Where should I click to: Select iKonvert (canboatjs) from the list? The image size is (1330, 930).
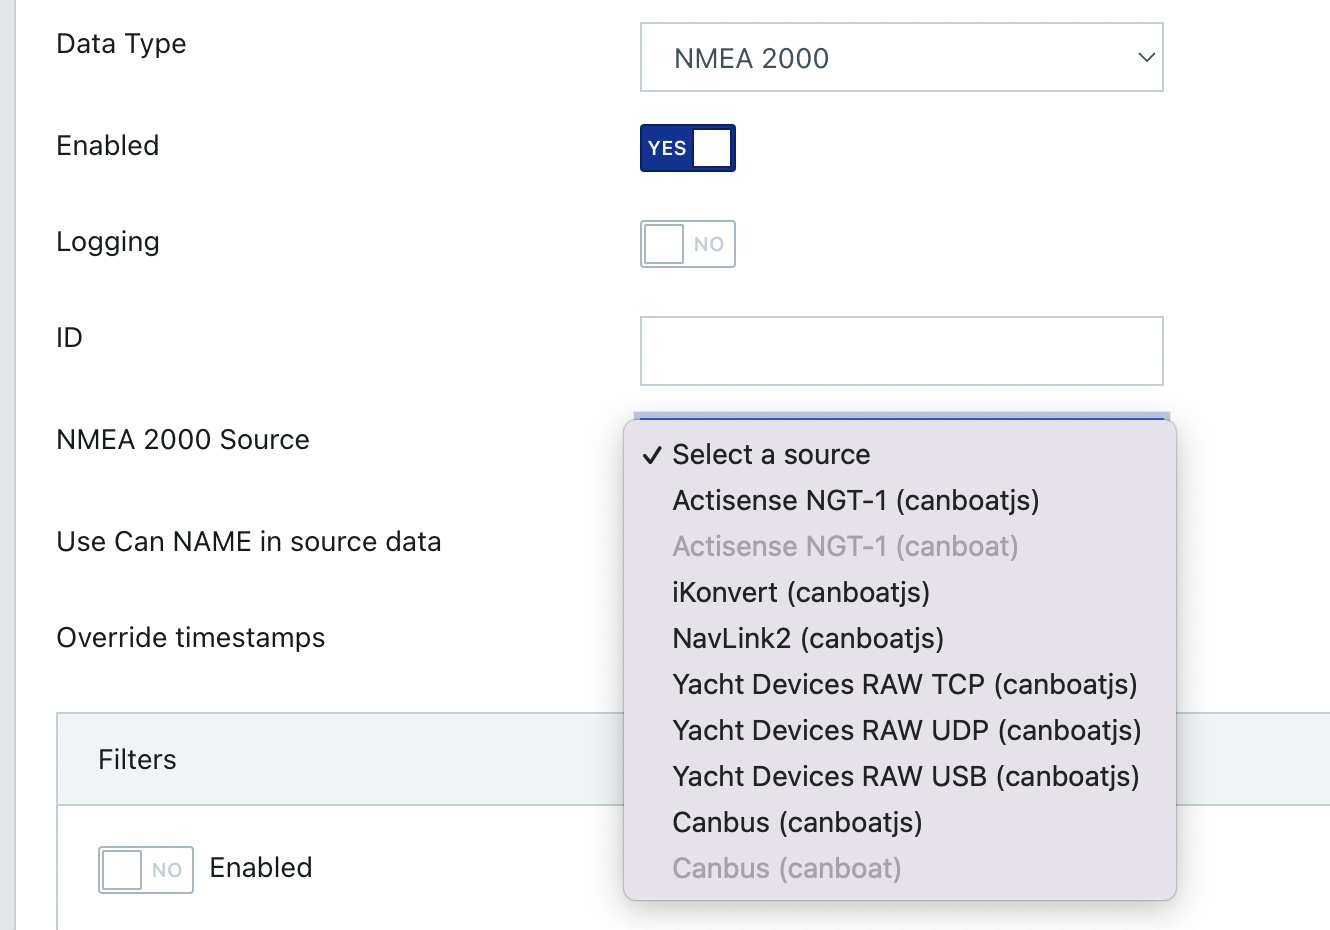(800, 592)
